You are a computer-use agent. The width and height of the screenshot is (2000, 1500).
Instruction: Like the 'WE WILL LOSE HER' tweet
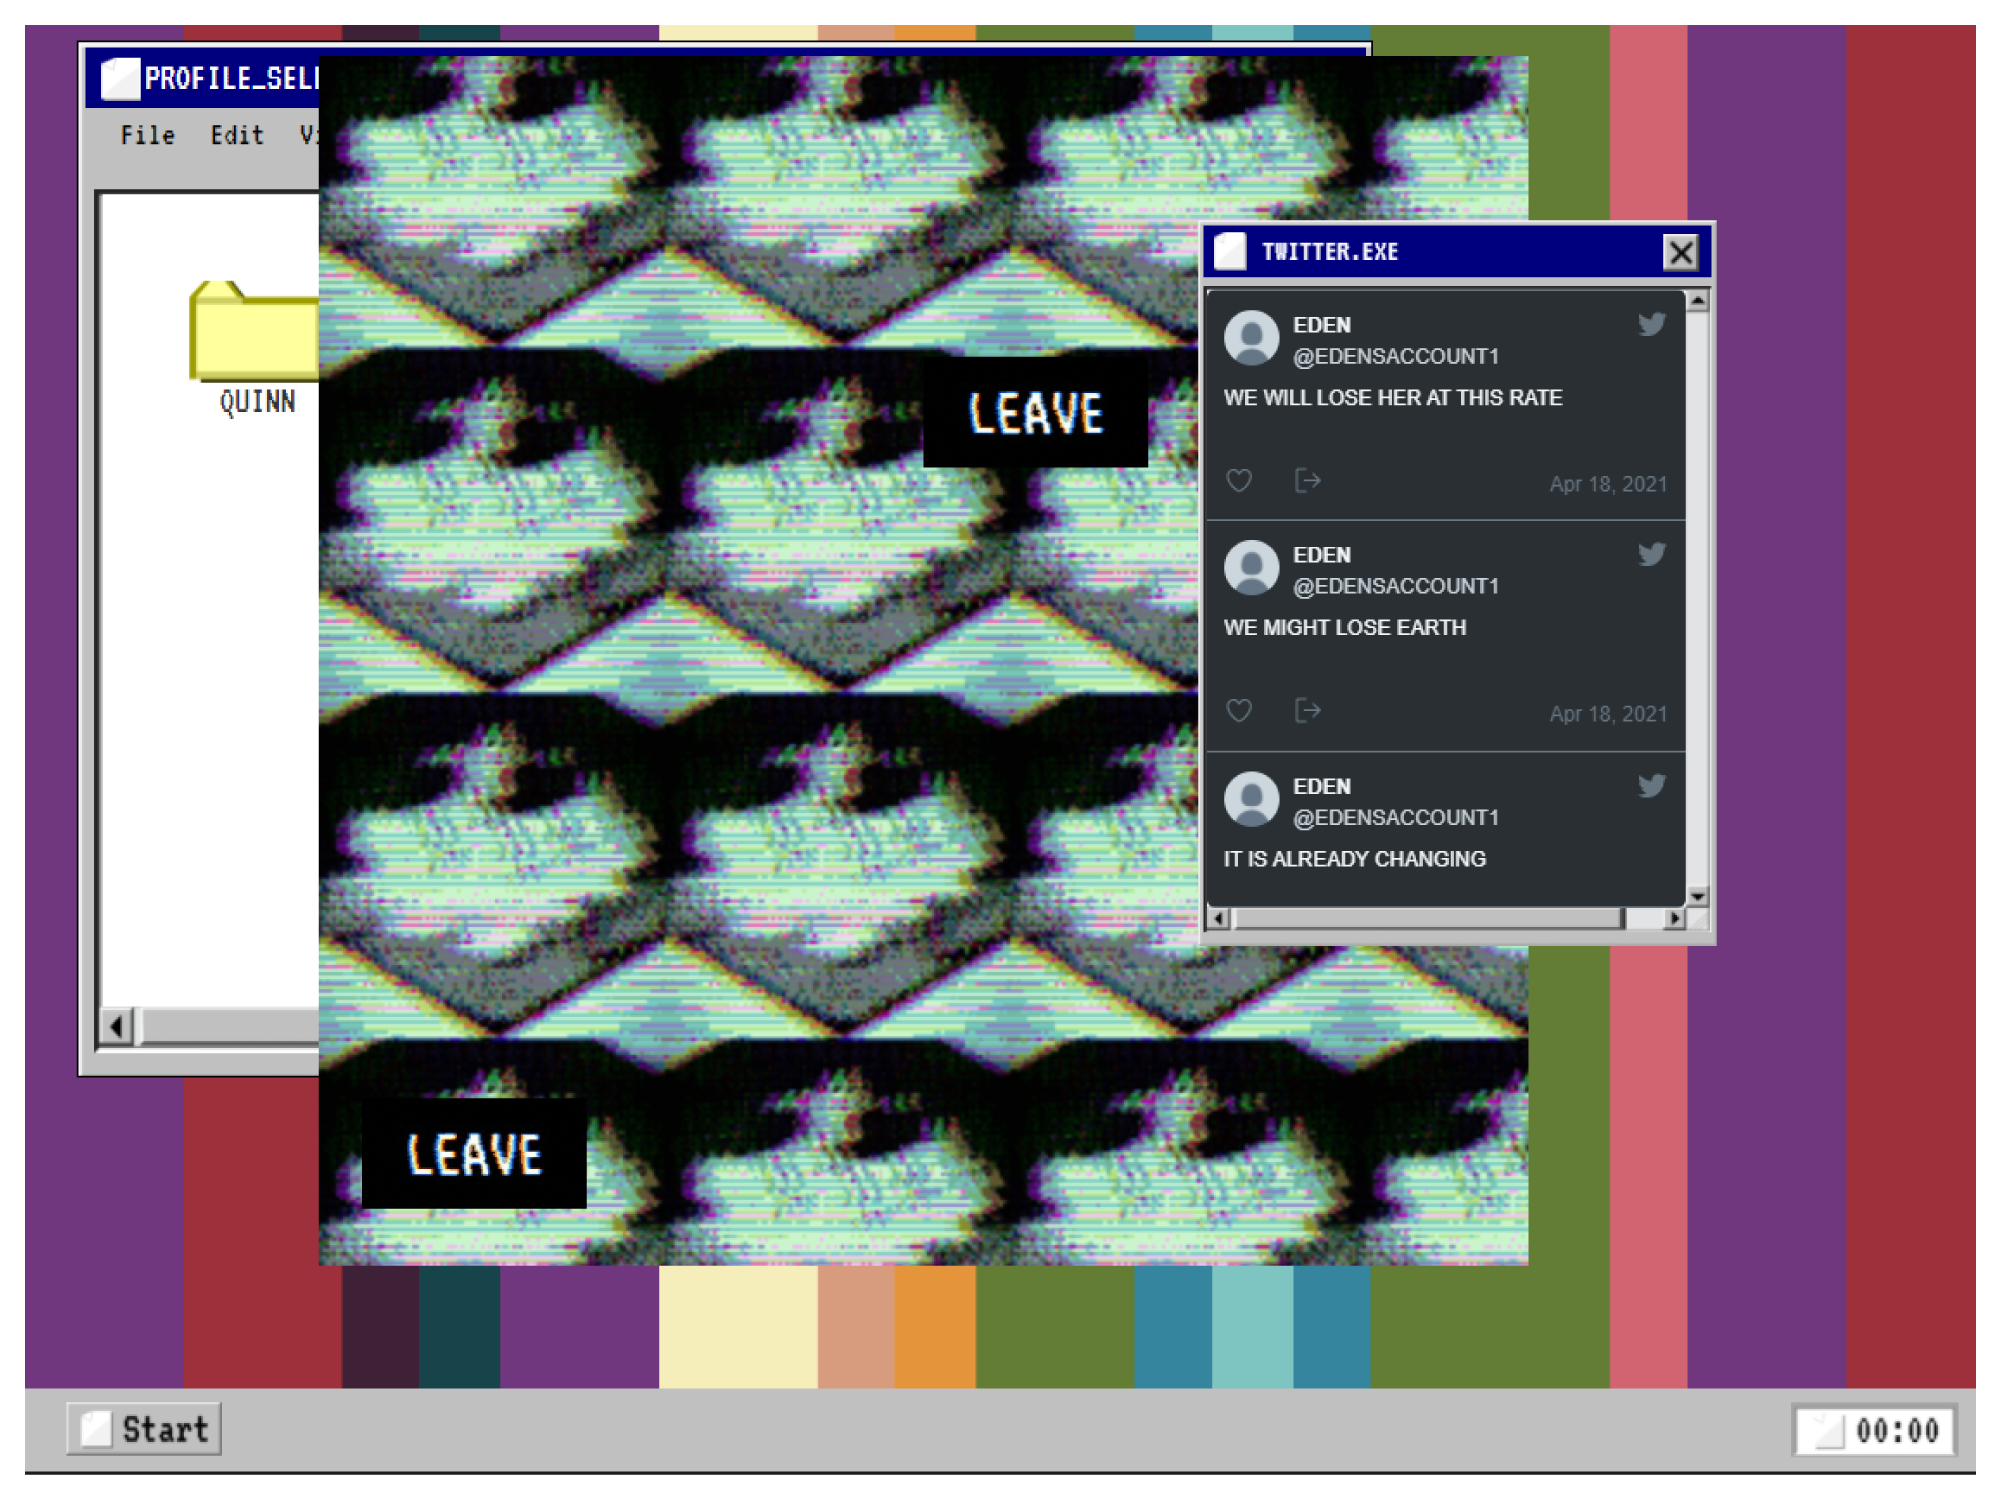[1239, 481]
